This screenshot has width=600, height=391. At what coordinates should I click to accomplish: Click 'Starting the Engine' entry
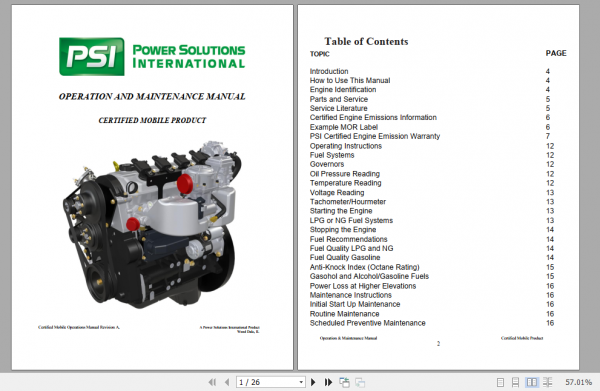pos(341,211)
